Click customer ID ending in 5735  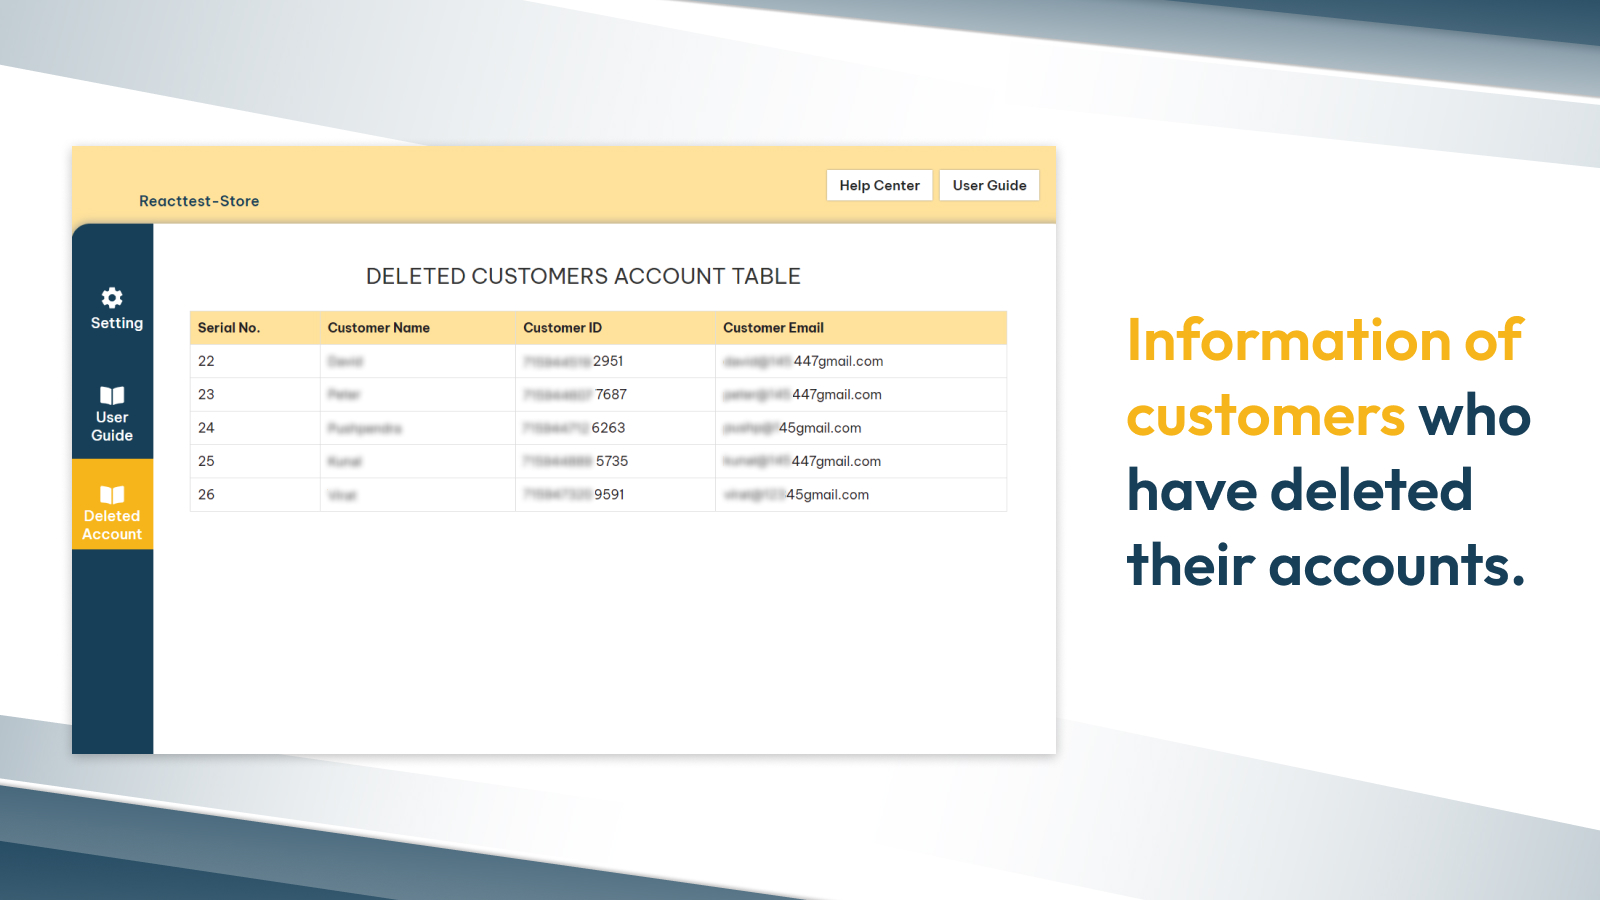[x=576, y=461]
